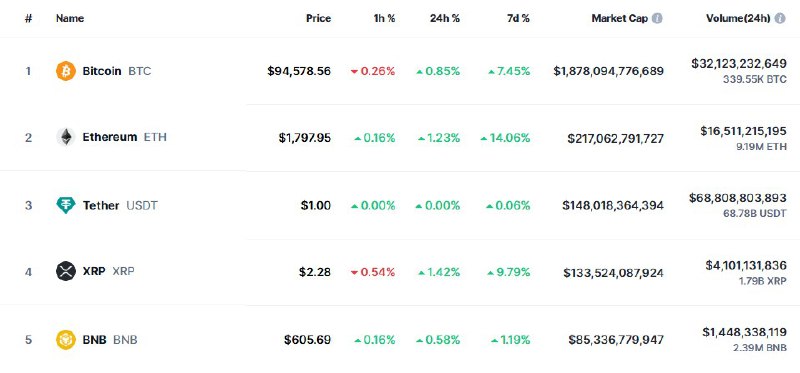Viewport: 800px width, 373px height.
Task: Sort by the 1h % column header
Action: coord(384,18)
